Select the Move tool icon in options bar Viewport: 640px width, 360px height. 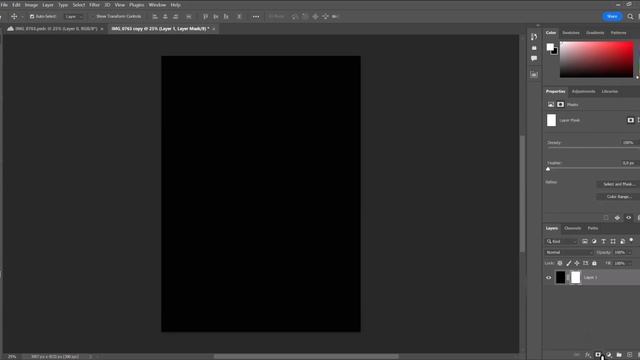pos(14,17)
